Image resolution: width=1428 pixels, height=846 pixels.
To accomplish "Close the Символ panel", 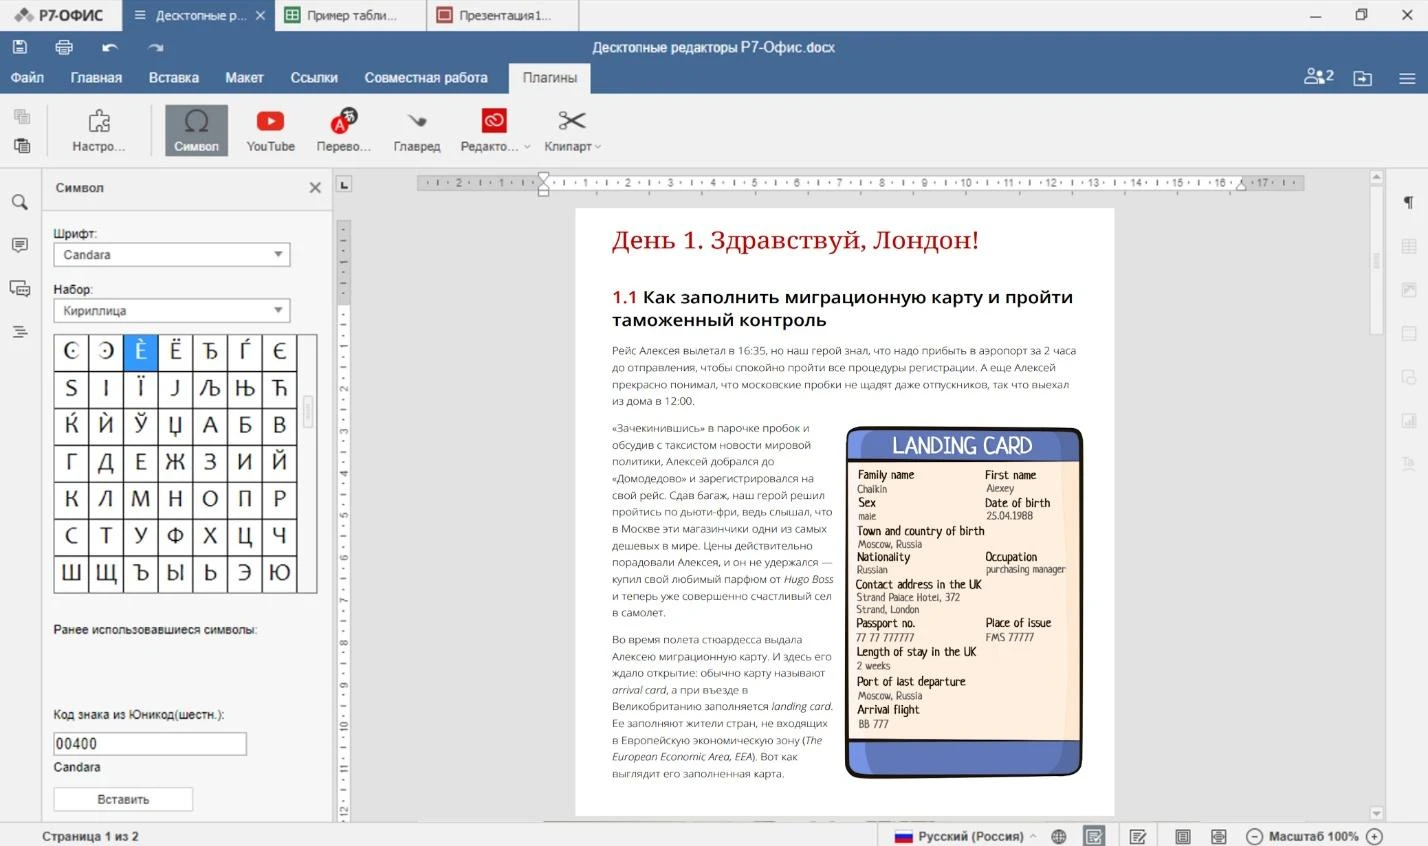I will coord(315,188).
